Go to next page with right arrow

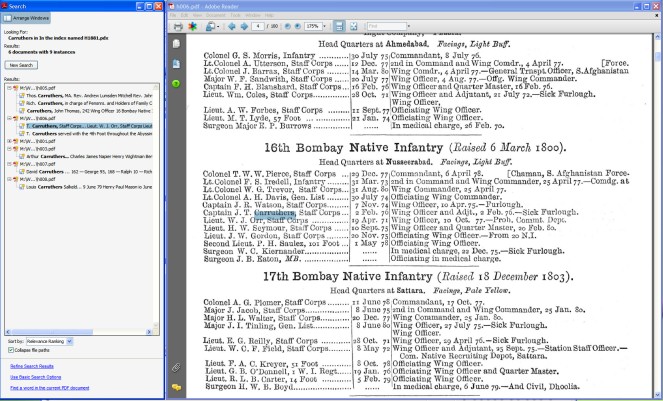click(x=244, y=26)
